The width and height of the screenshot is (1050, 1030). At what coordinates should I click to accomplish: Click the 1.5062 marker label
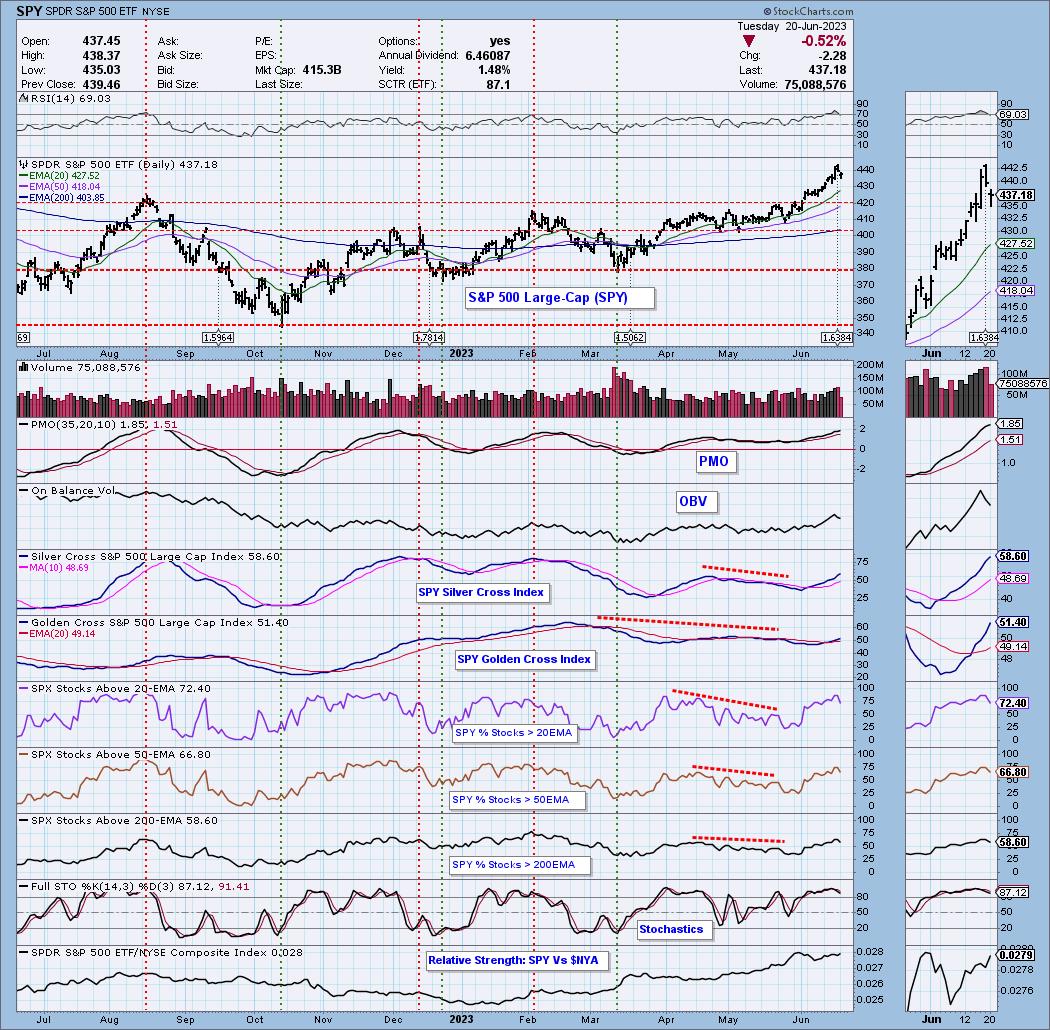tap(630, 338)
